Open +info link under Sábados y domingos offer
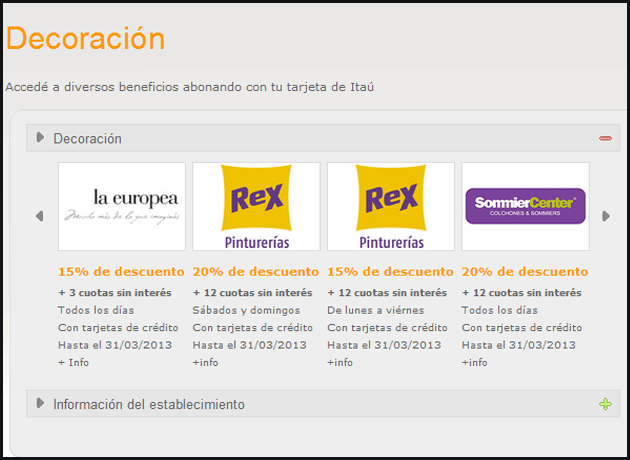The width and height of the screenshot is (630, 460). click(205, 362)
